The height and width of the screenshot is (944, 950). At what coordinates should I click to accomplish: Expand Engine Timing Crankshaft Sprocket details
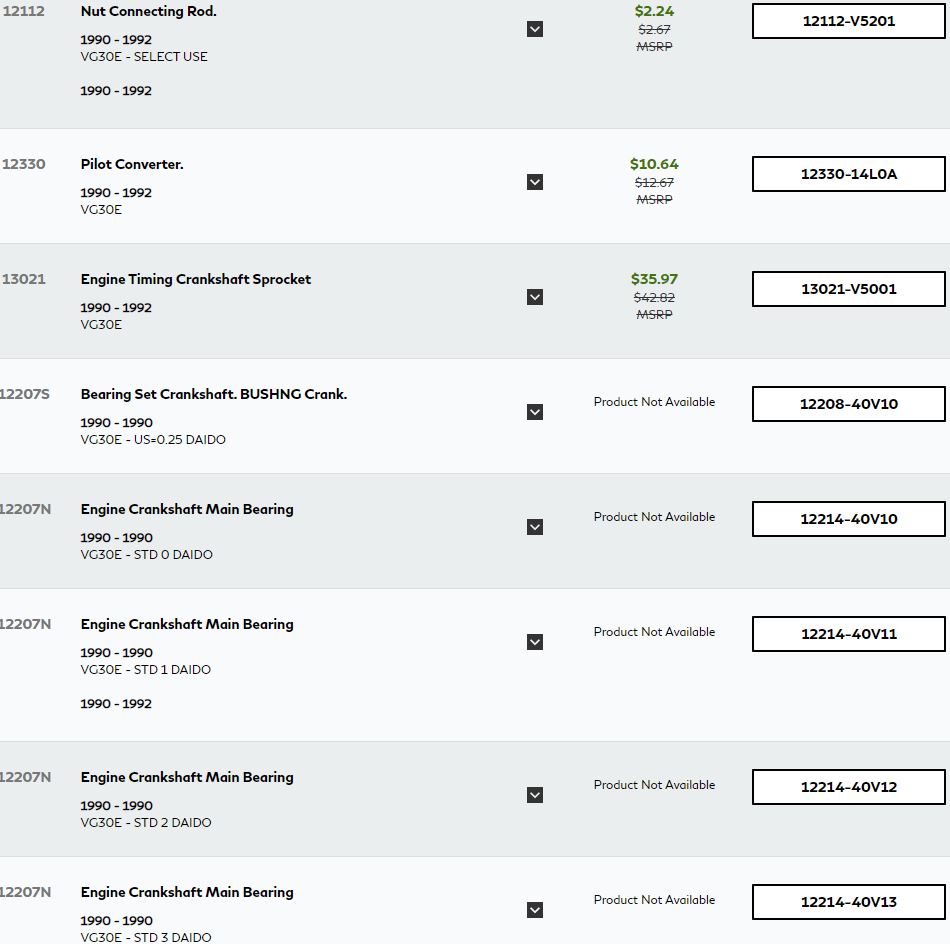coord(534,297)
